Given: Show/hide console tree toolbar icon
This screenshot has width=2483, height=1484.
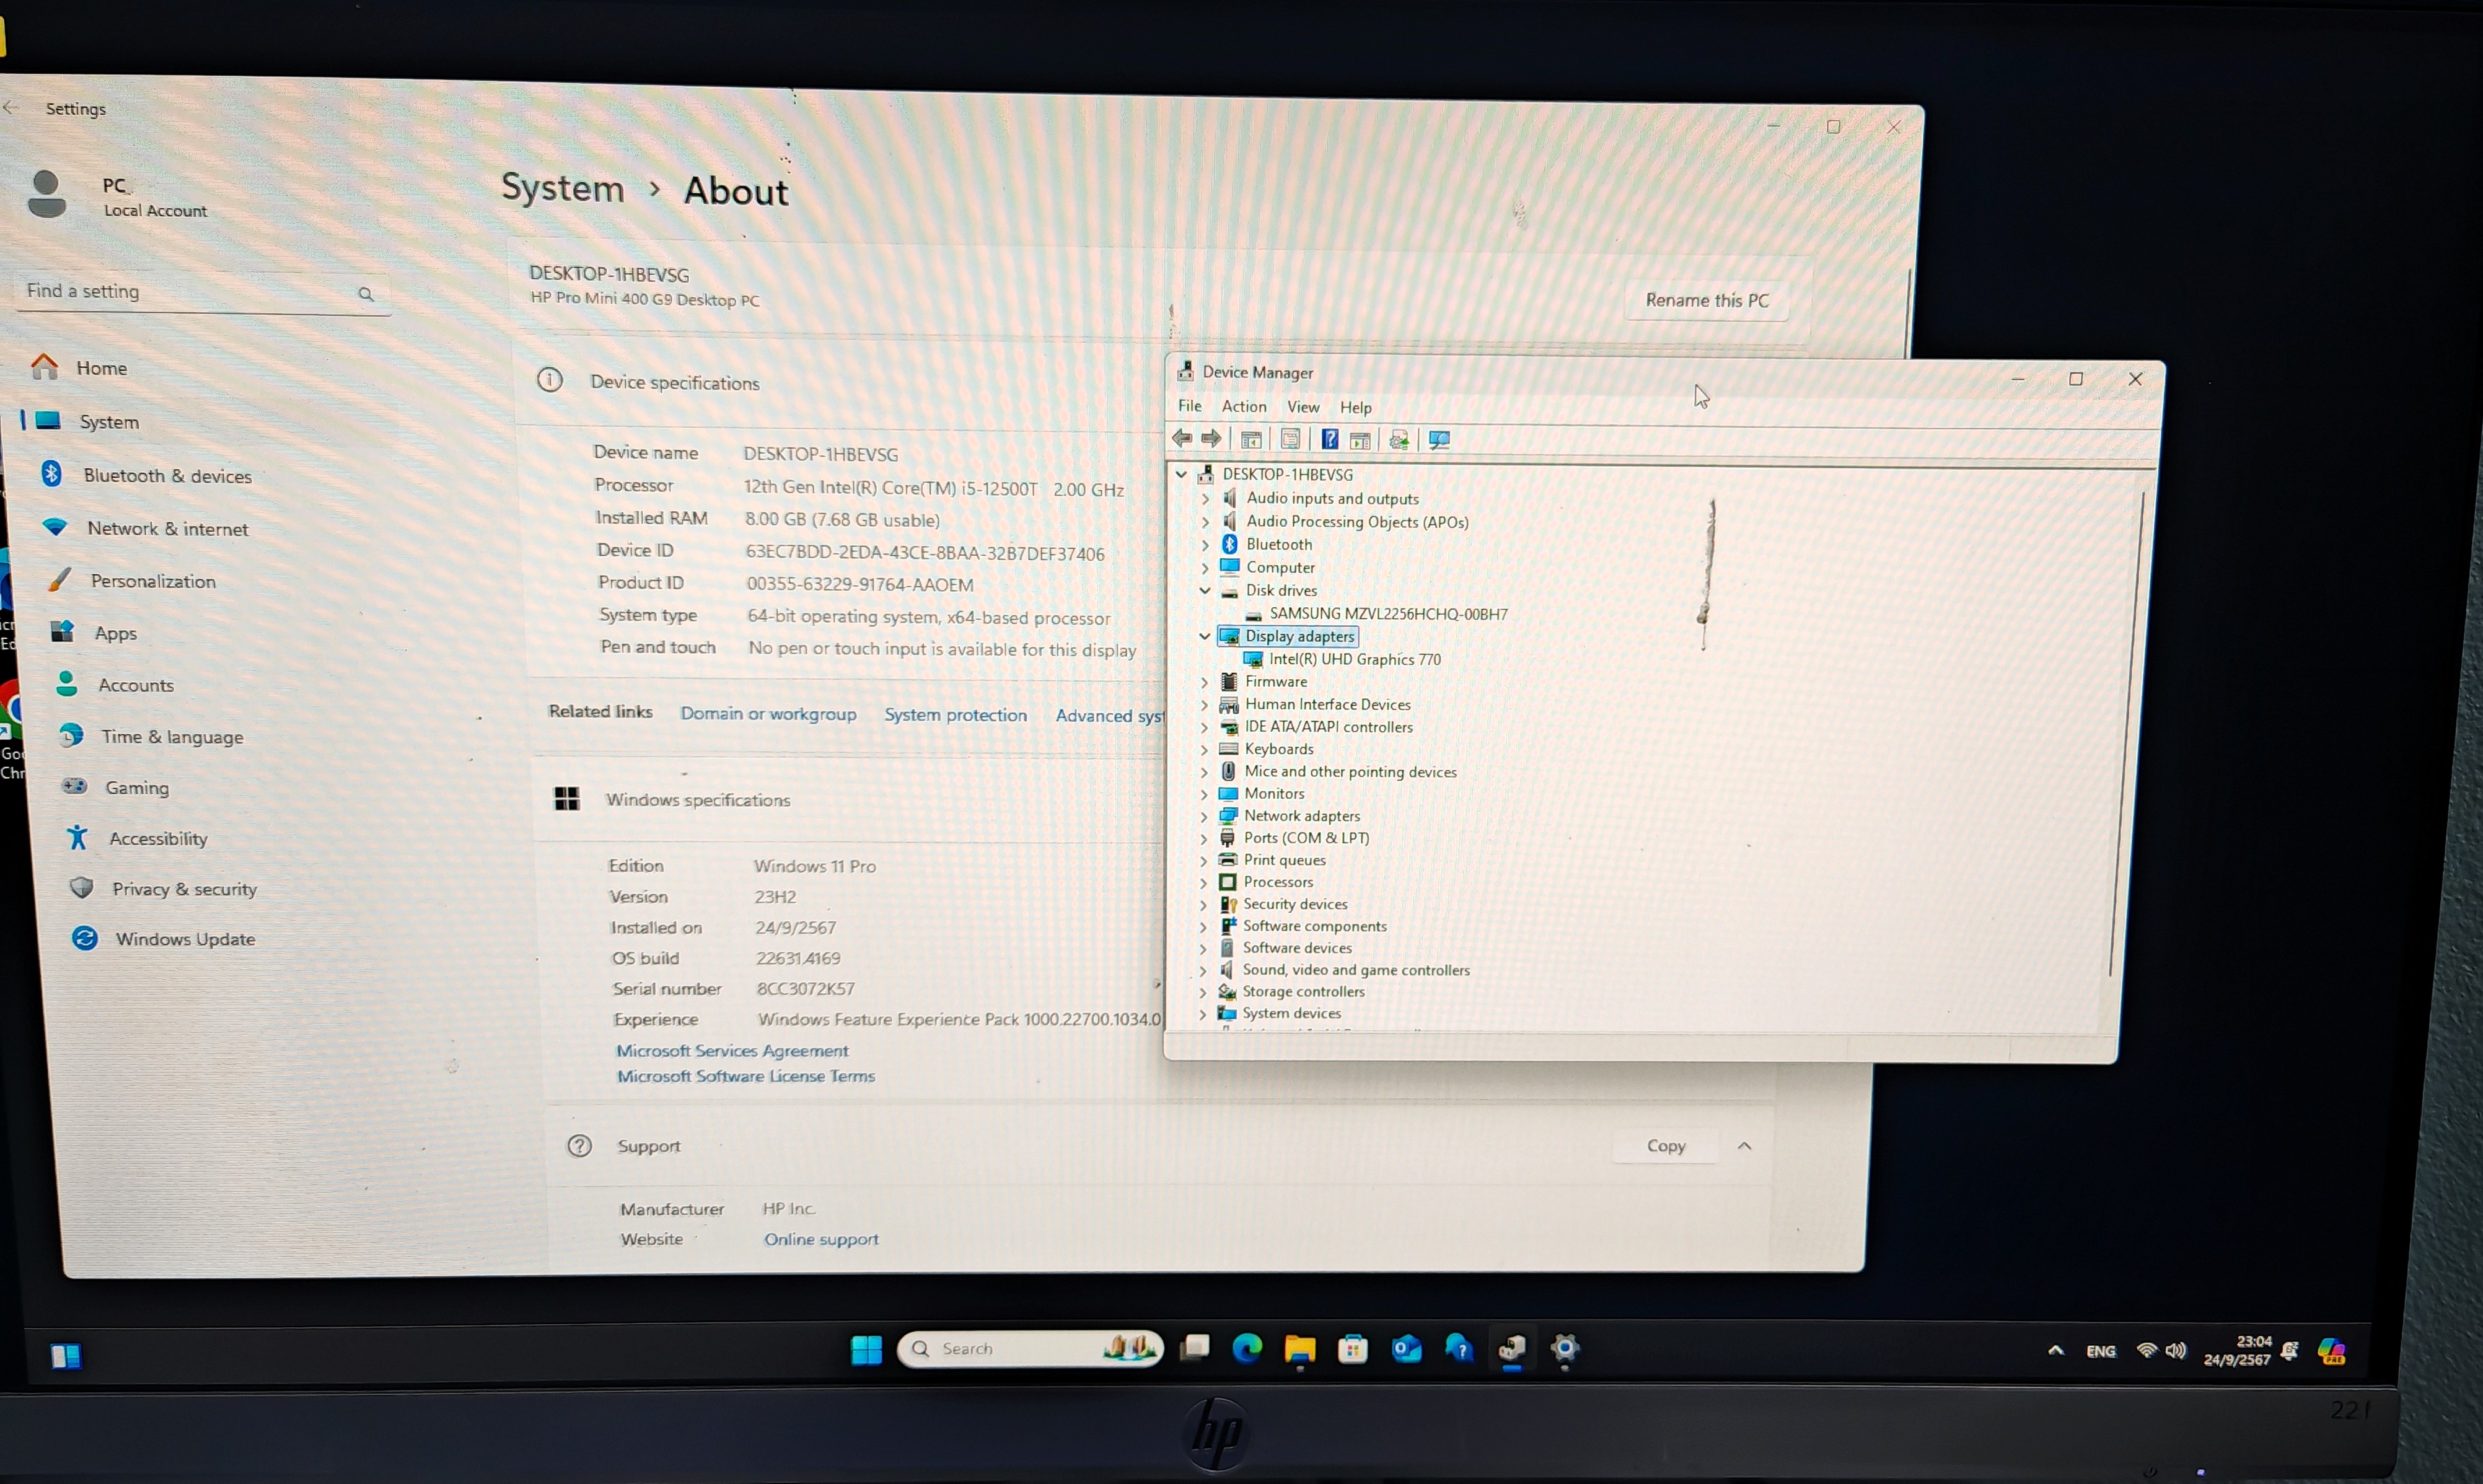Looking at the screenshot, I should pyautogui.click(x=1251, y=440).
